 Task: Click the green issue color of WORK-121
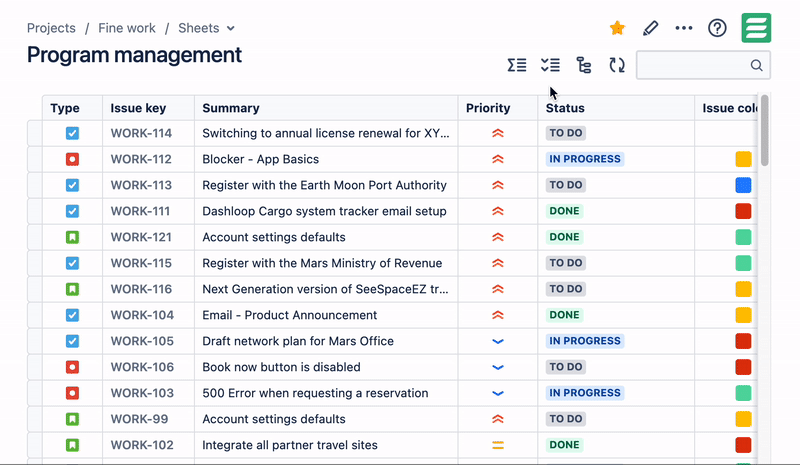tap(743, 237)
